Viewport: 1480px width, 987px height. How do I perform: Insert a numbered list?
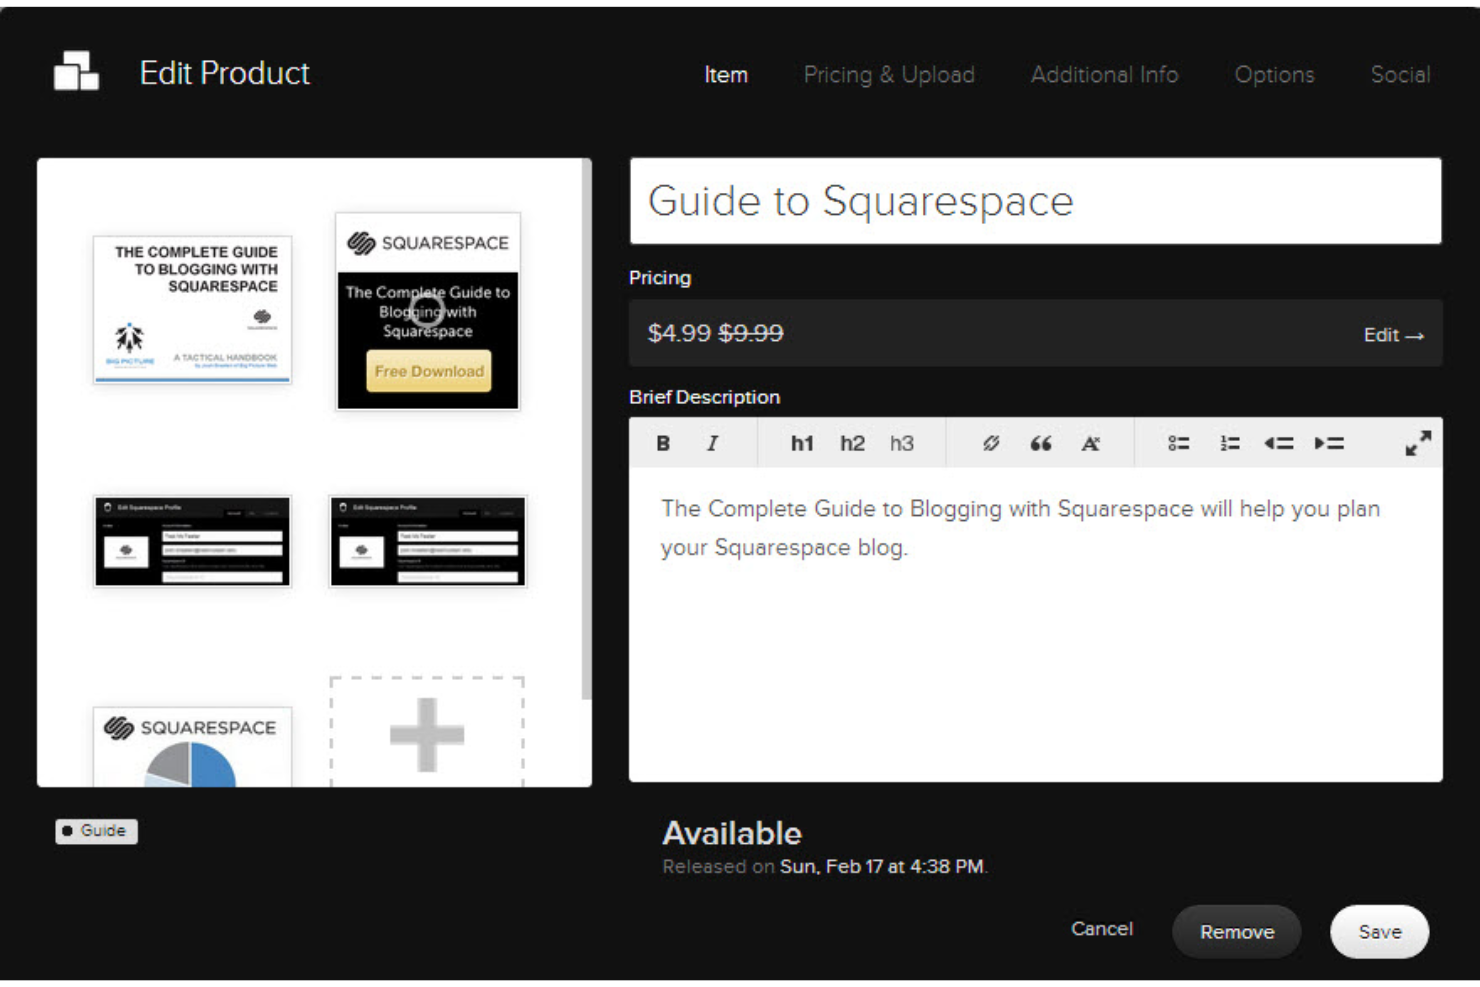pyautogui.click(x=1230, y=443)
